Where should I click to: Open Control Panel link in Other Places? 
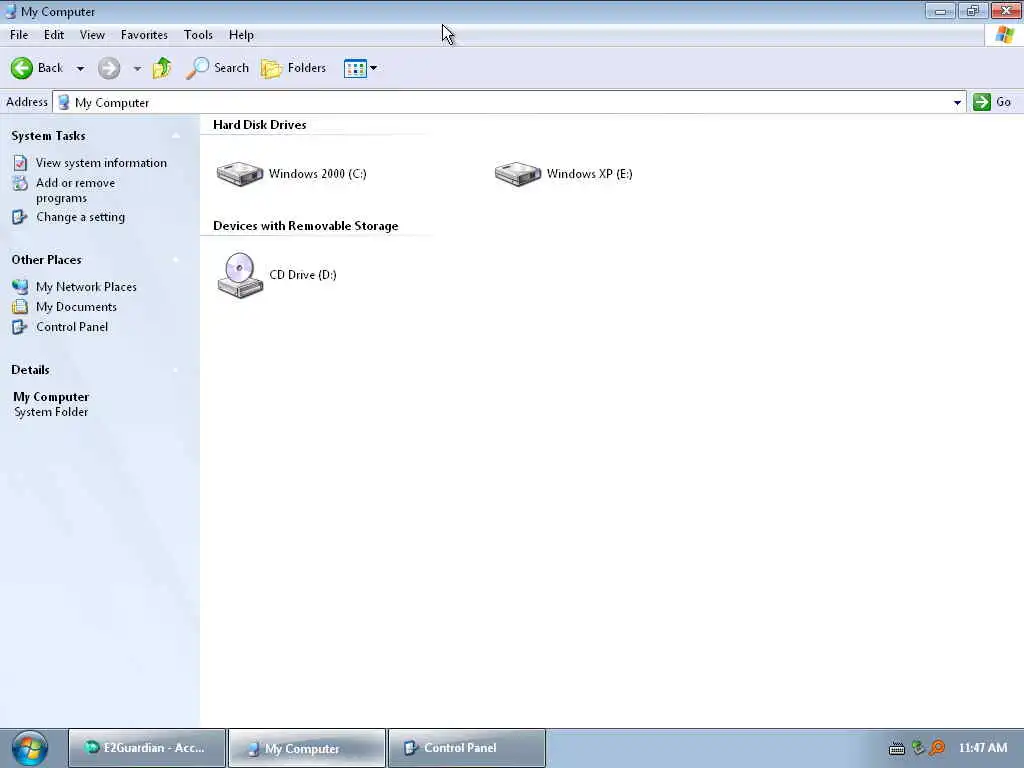(72, 327)
